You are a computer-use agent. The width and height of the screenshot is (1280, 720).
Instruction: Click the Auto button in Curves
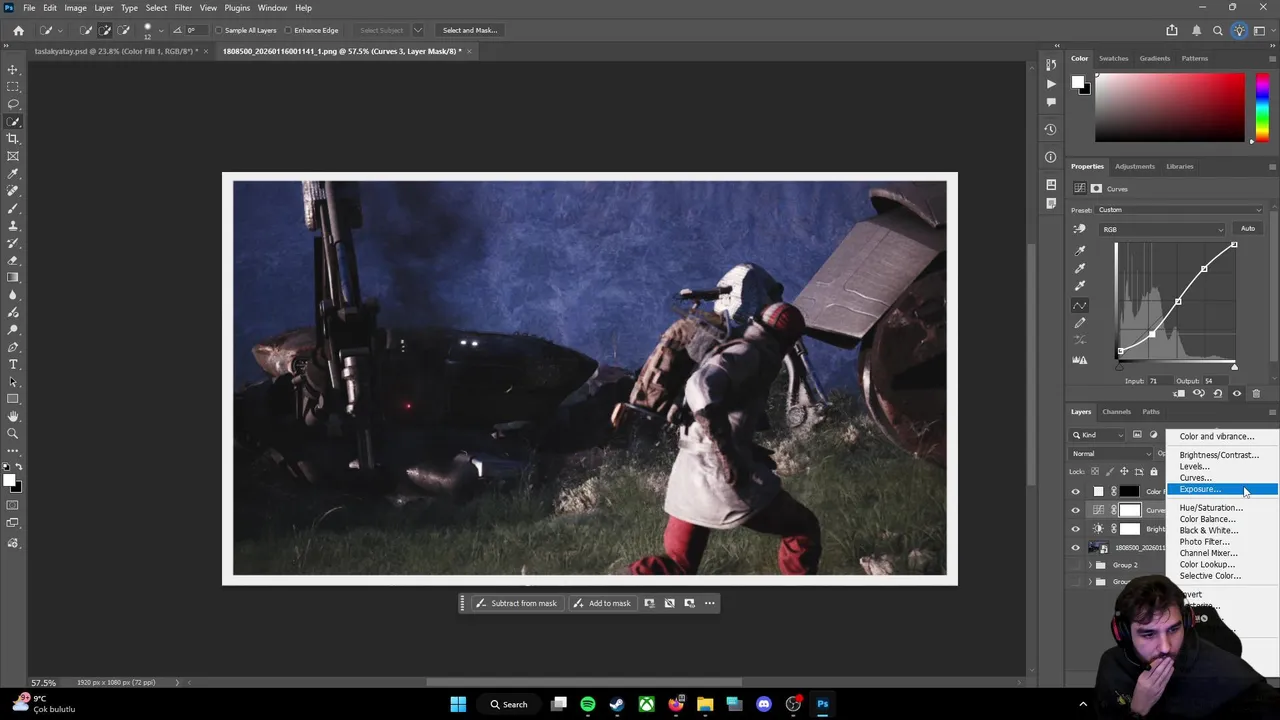pos(1248,229)
